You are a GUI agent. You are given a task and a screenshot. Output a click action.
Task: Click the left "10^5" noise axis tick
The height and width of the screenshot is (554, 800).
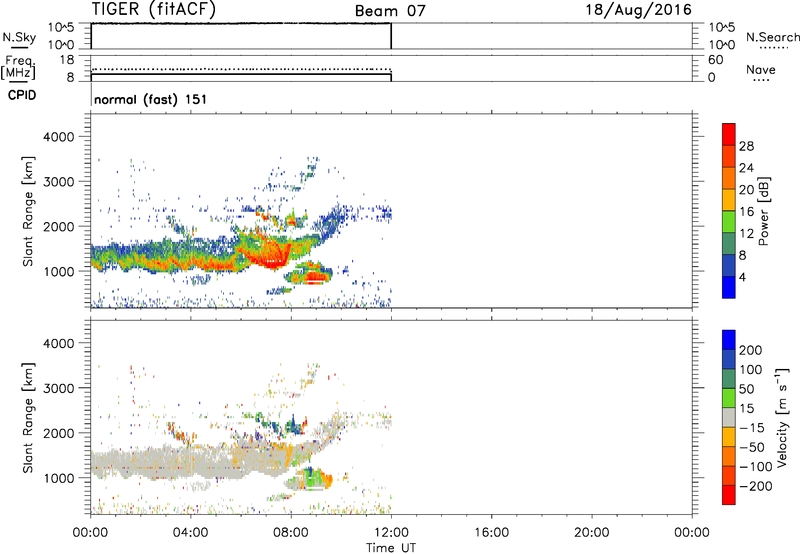click(62, 27)
